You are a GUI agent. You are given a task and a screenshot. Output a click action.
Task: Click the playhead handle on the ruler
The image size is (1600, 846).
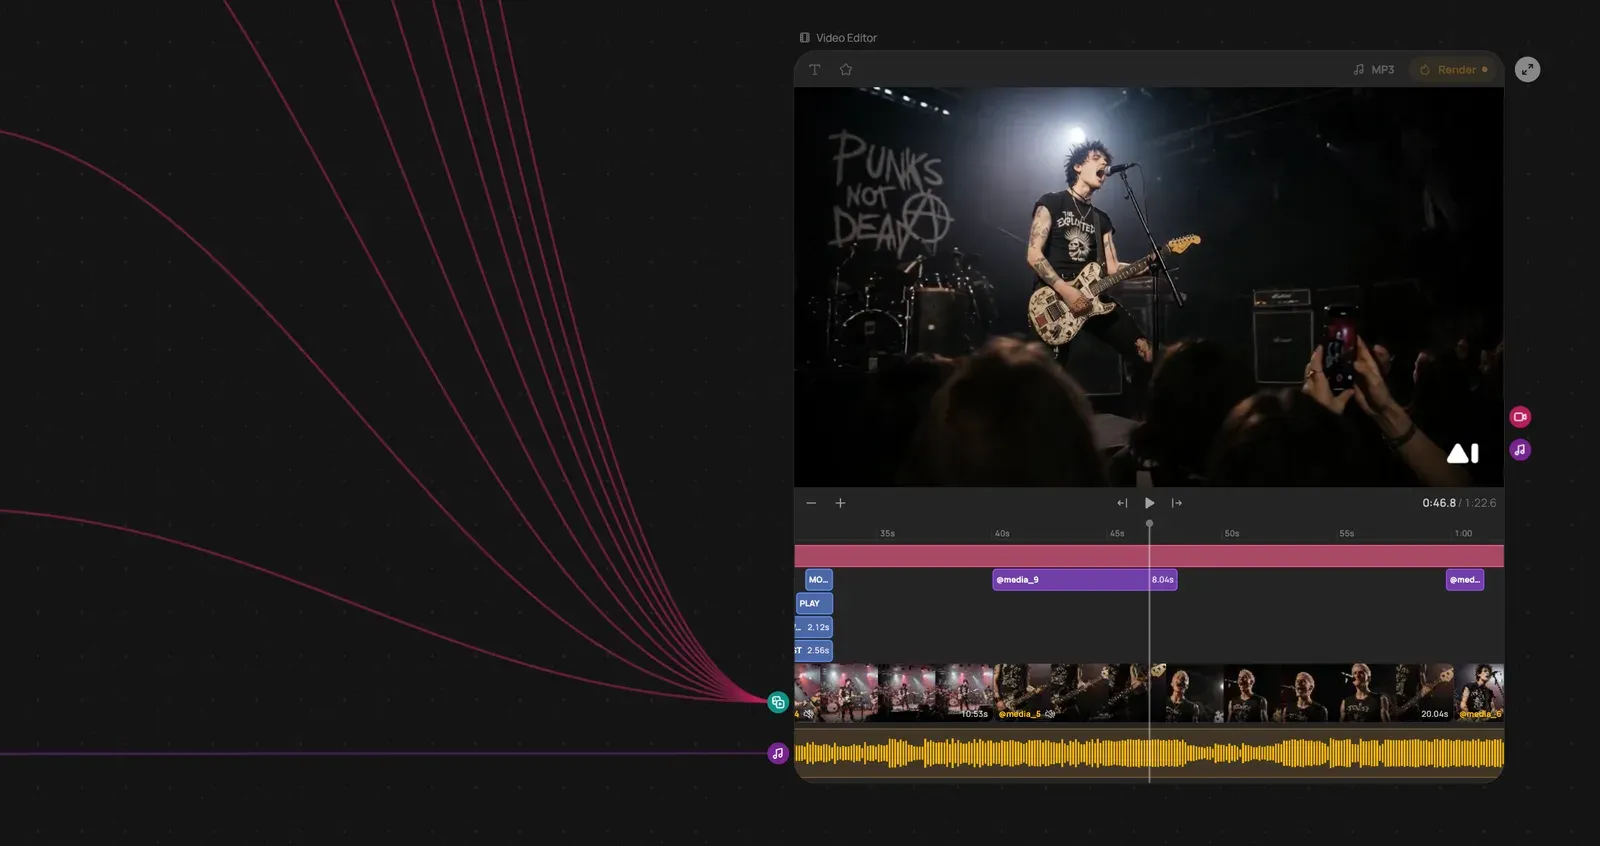pyautogui.click(x=1149, y=524)
